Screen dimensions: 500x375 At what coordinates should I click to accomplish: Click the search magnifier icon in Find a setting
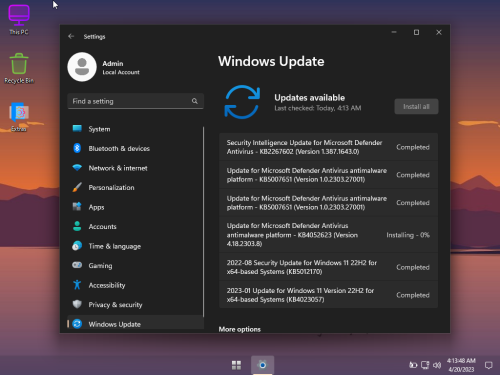point(195,101)
